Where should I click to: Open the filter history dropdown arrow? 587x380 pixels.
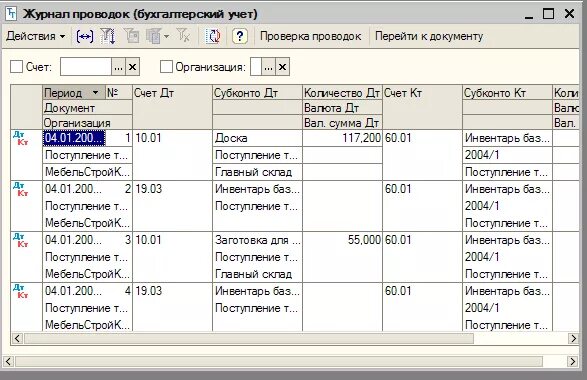click(167, 36)
